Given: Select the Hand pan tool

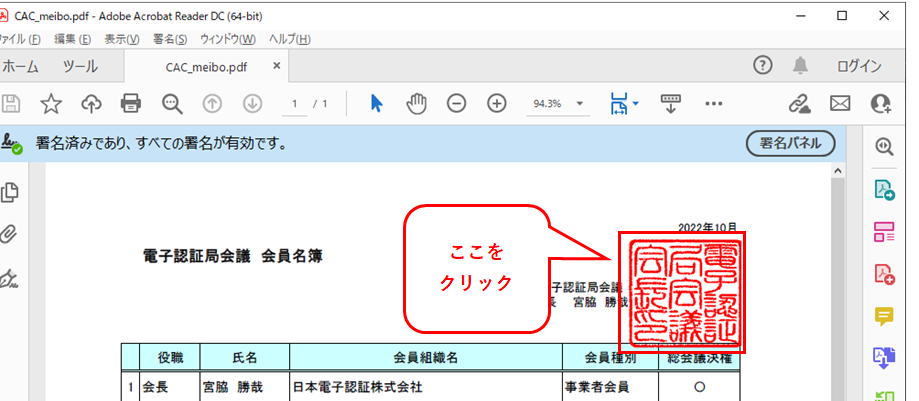Looking at the screenshot, I should click(x=417, y=103).
